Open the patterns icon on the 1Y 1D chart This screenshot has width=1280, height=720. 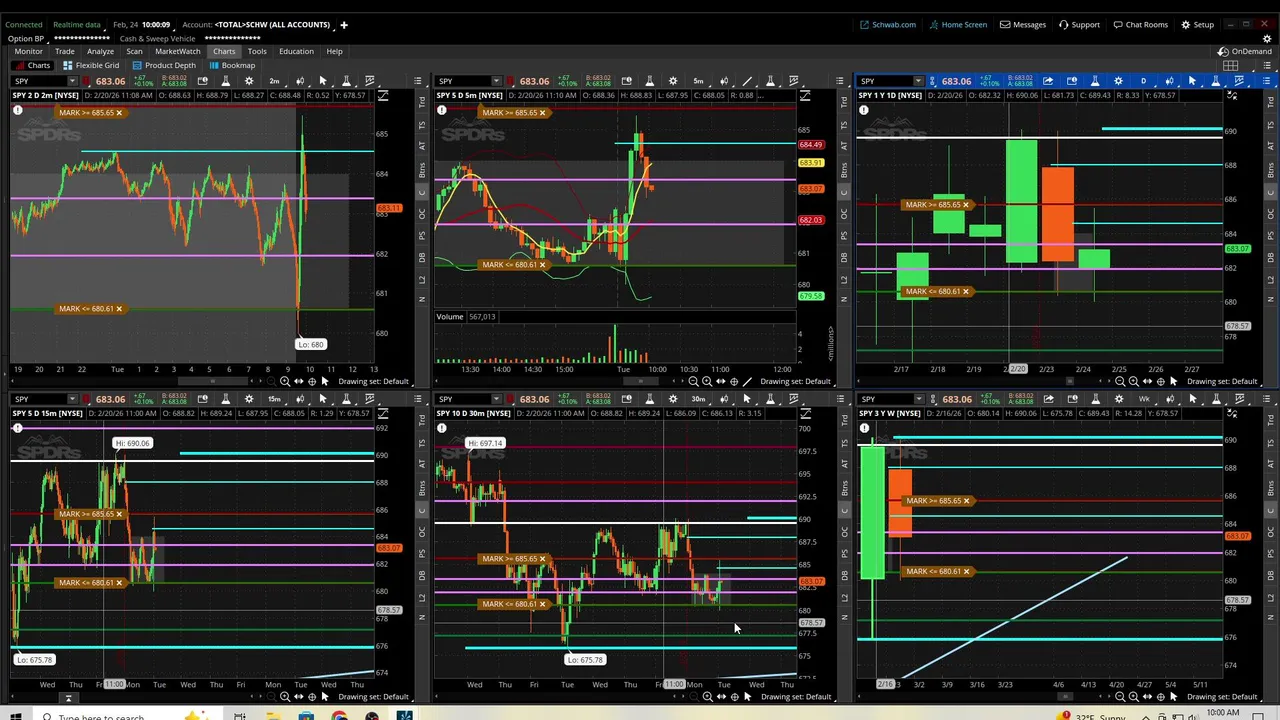point(1239,81)
